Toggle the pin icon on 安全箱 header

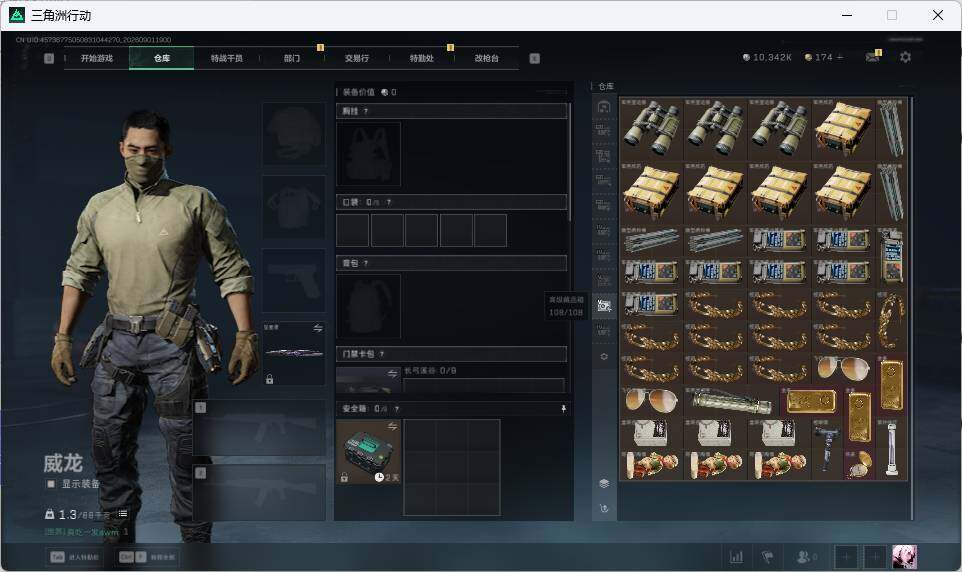pos(563,409)
